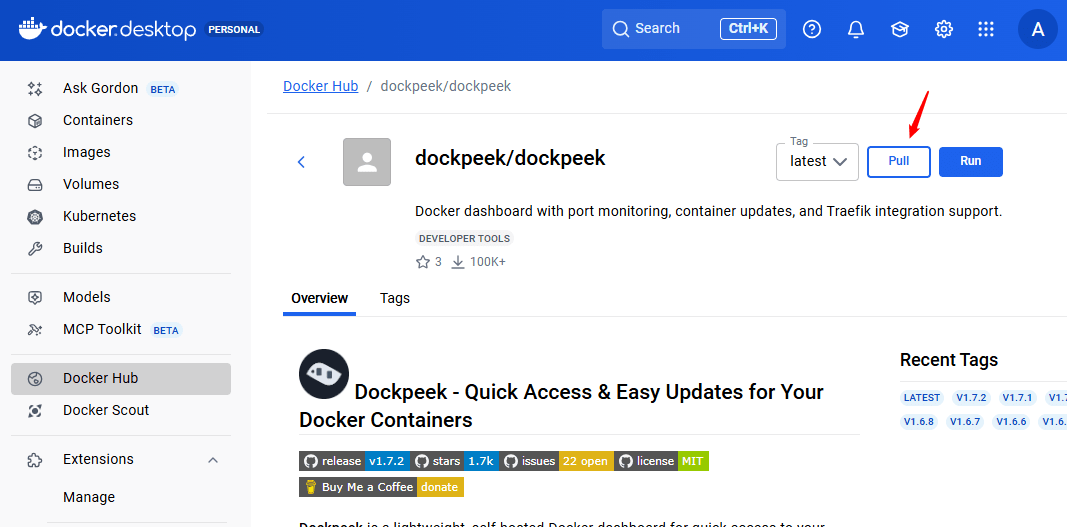Image resolution: width=1067 pixels, height=527 pixels.
Task: Open the account avatar labeled A
Action: (x=1038, y=29)
